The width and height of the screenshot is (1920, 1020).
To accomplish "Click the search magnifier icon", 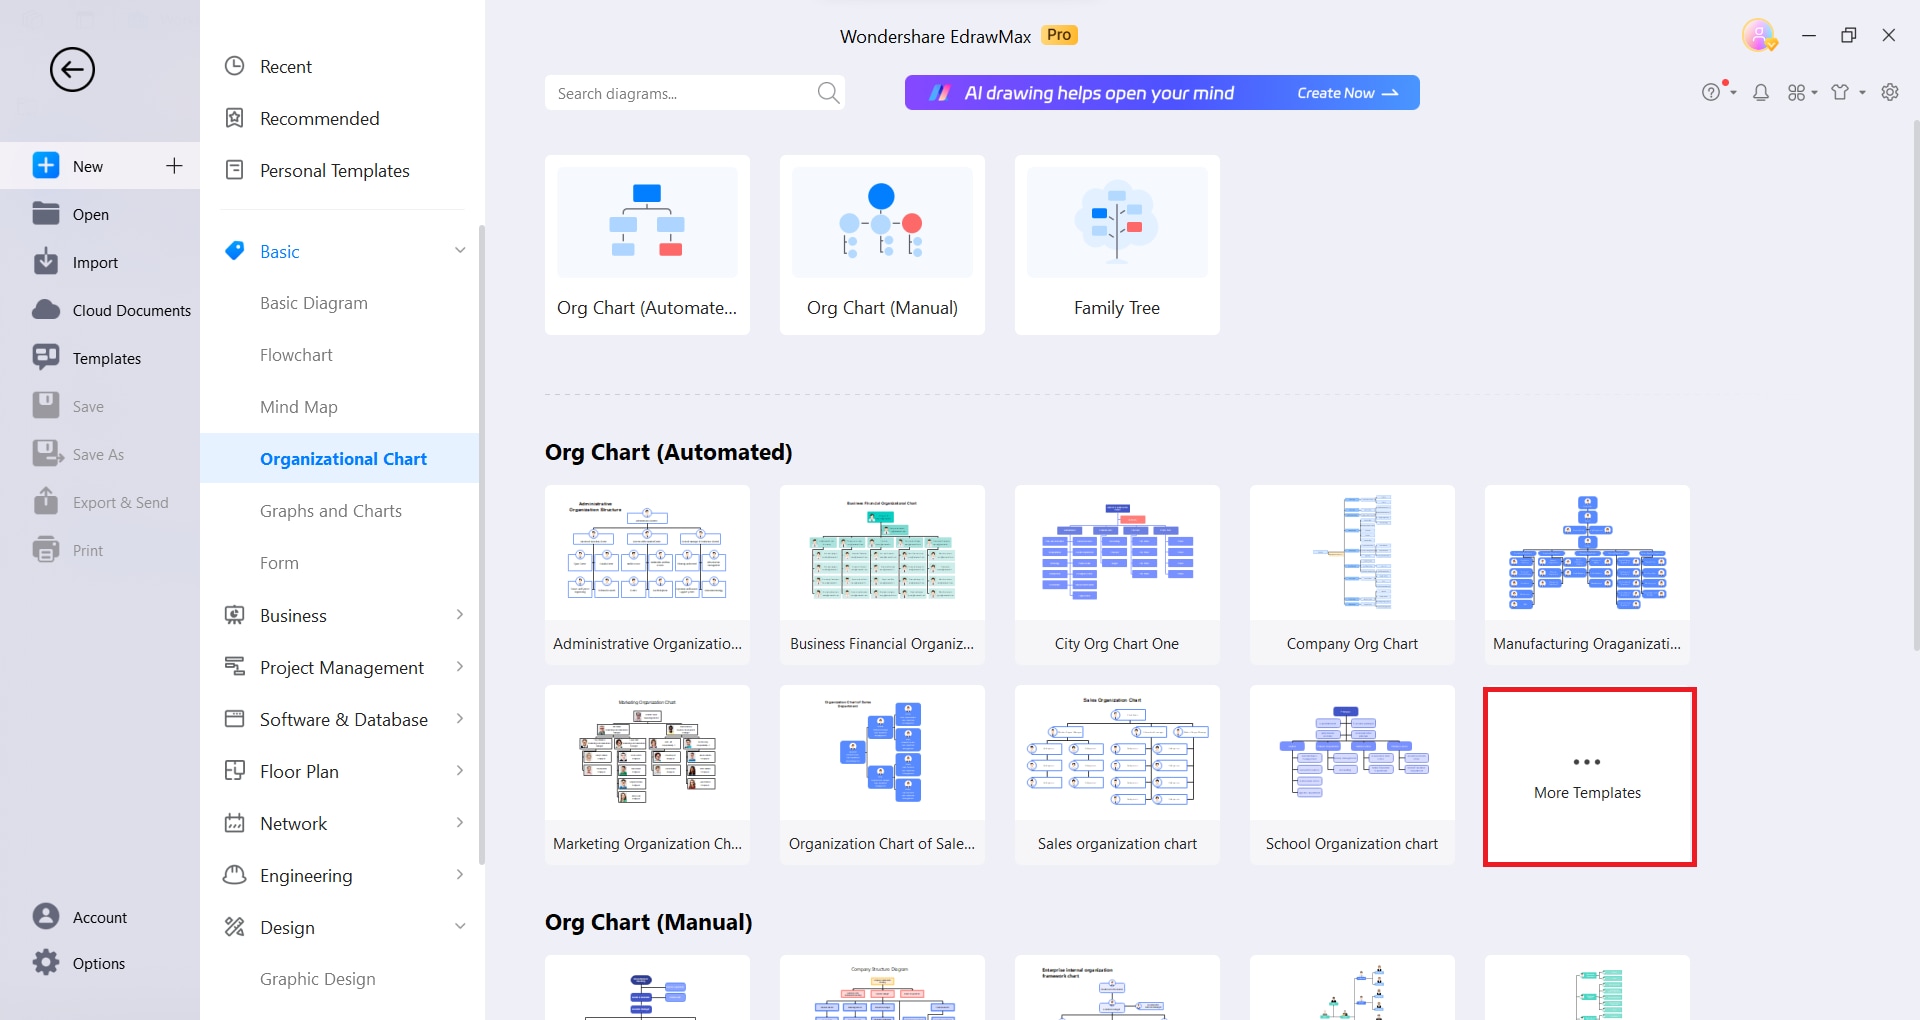I will (x=828, y=93).
